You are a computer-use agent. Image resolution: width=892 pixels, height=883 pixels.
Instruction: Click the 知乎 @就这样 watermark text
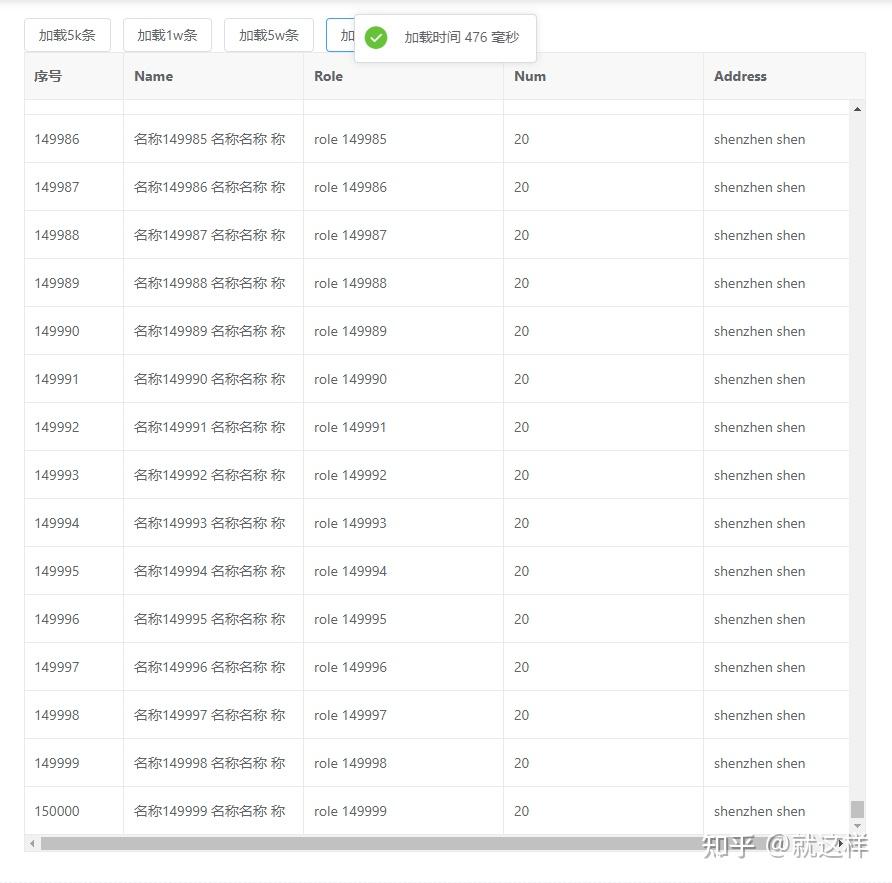[x=785, y=846]
